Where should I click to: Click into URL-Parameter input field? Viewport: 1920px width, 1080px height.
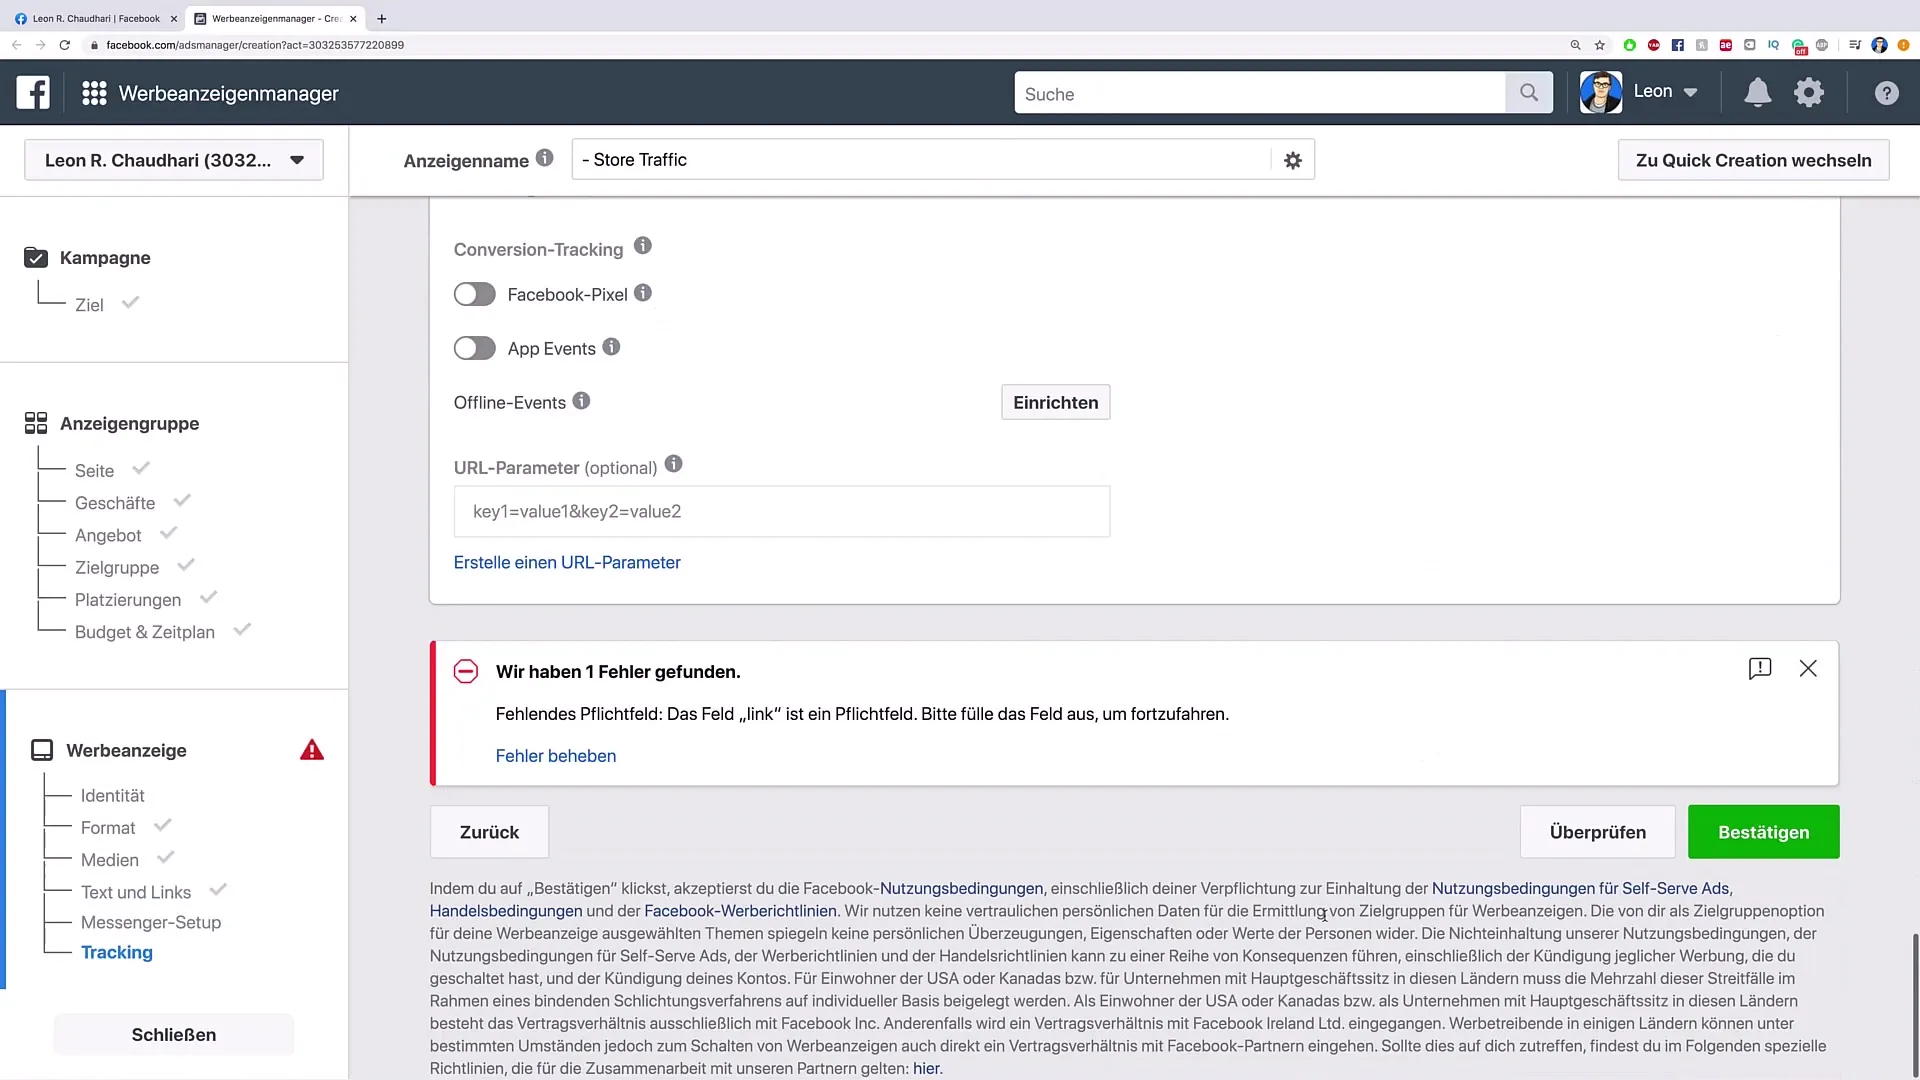click(x=781, y=512)
